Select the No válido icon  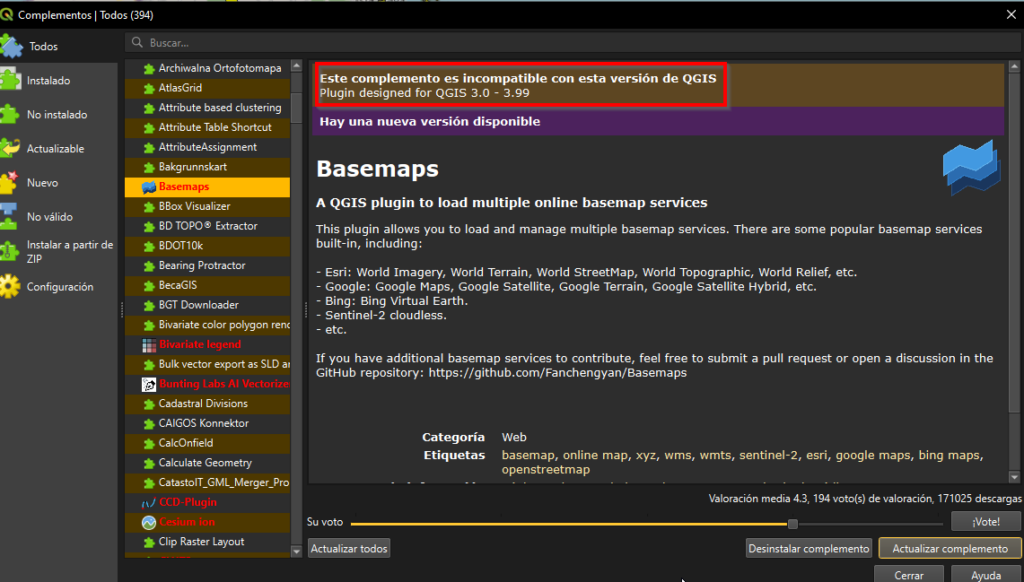9,216
